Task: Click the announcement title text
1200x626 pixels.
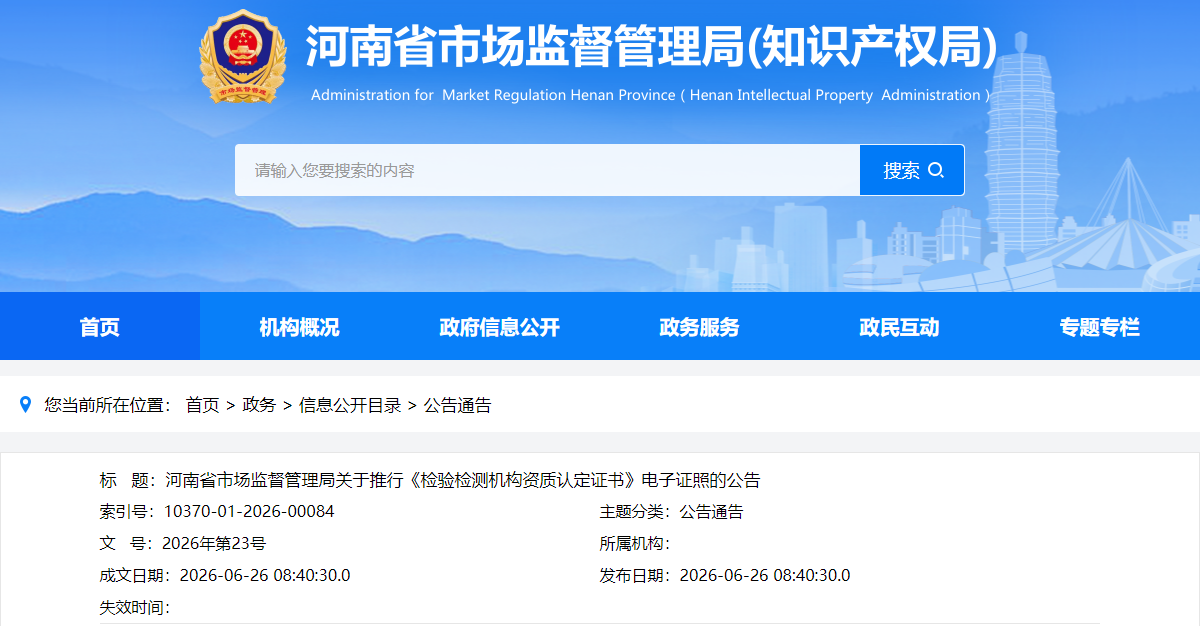Action: point(463,480)
